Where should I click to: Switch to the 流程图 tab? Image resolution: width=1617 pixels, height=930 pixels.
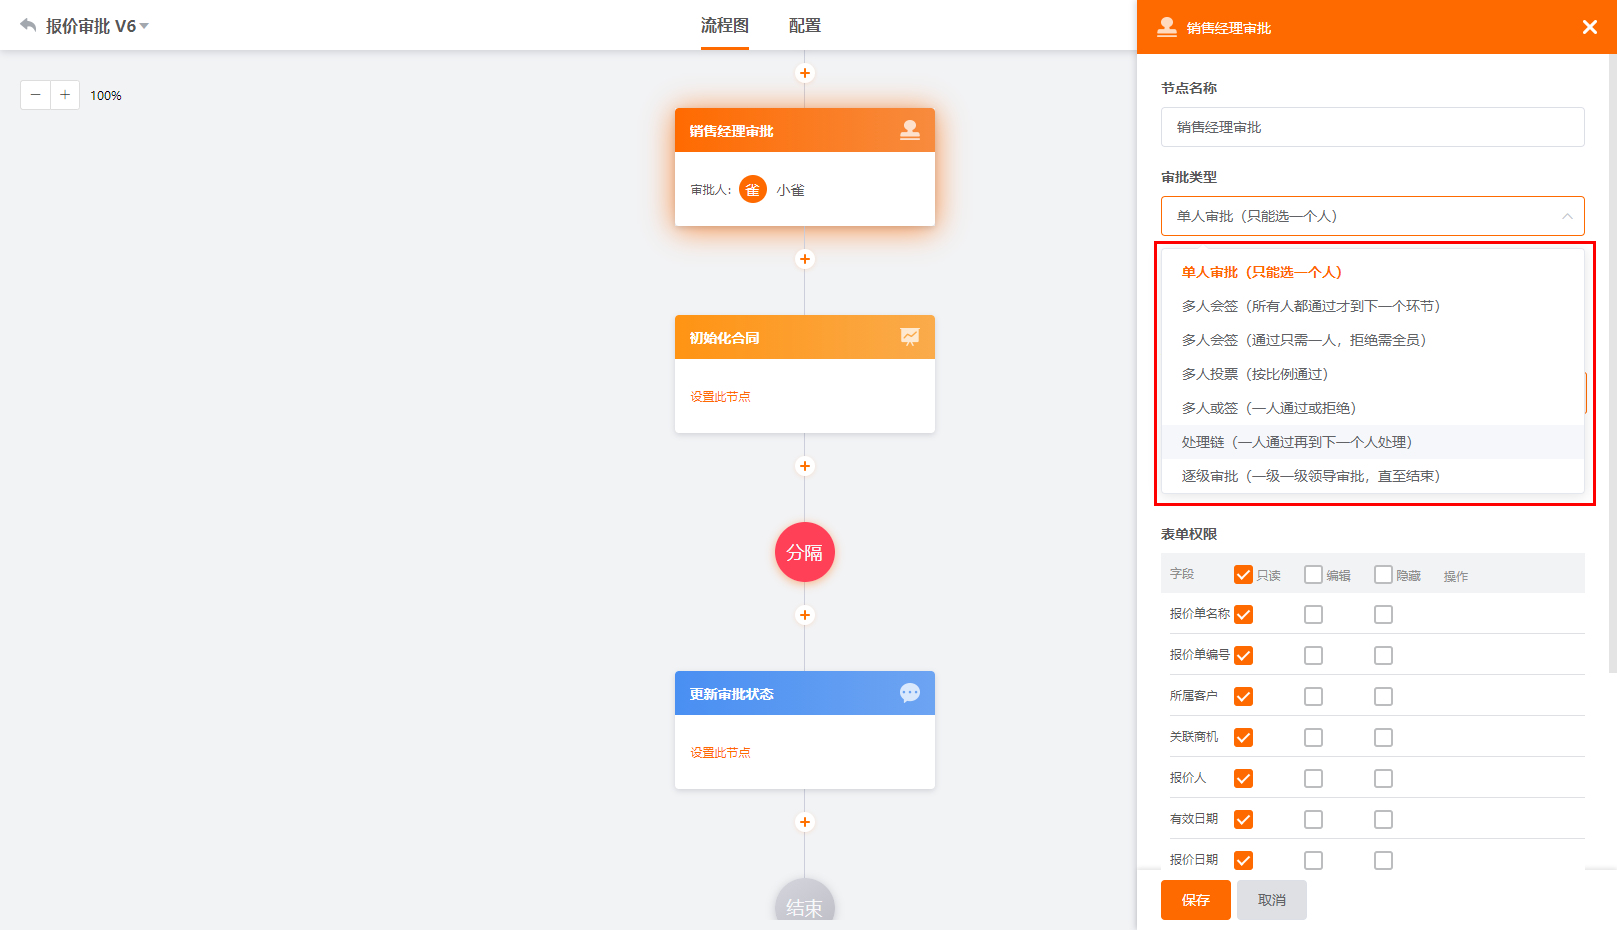724,26
